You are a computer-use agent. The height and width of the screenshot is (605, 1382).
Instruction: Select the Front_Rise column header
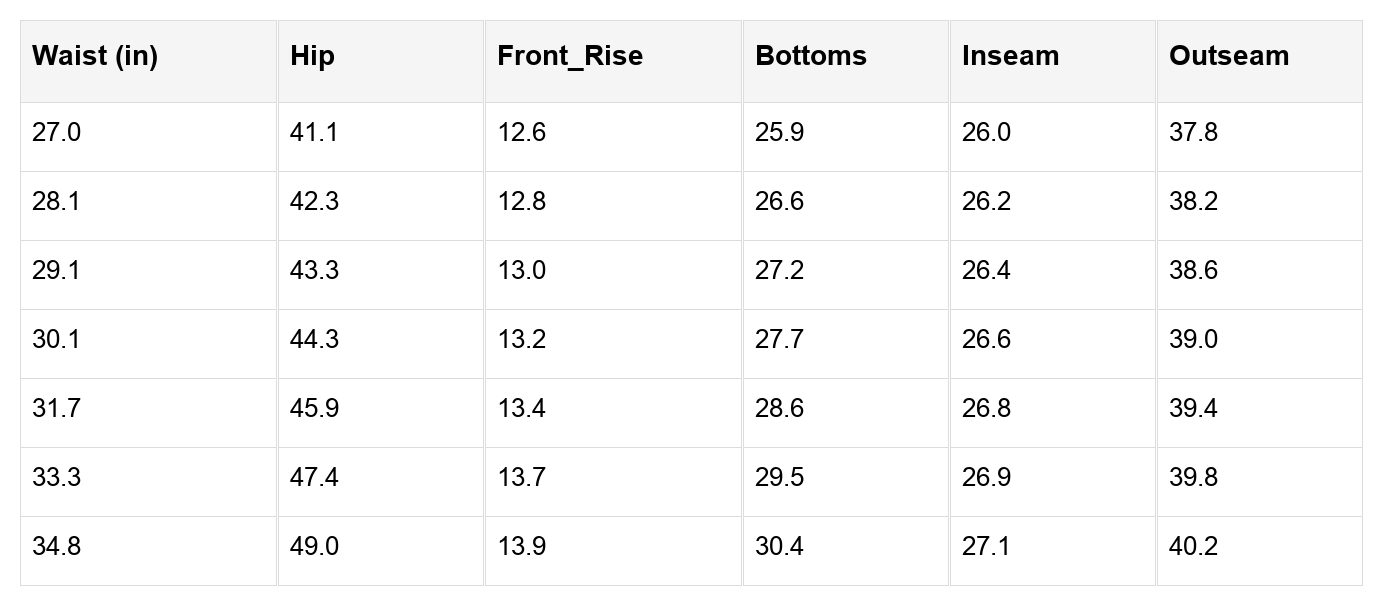(613, 61)
